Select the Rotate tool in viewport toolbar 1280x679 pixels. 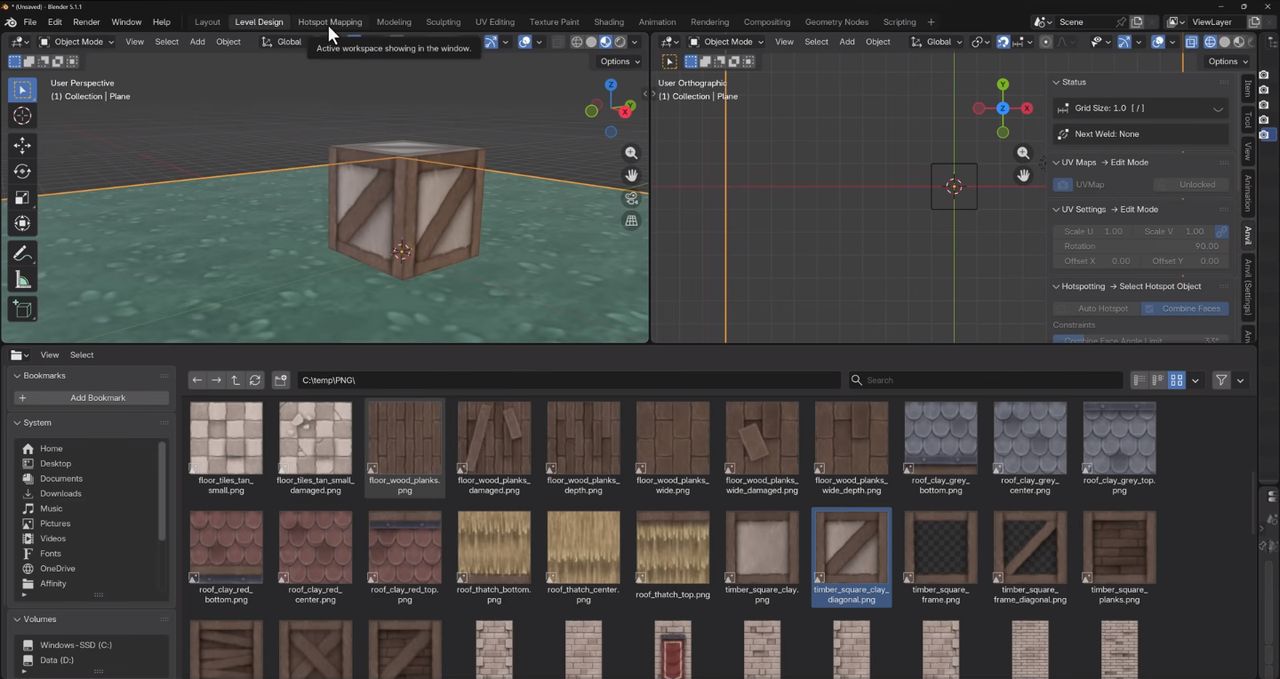coord(22,172)
